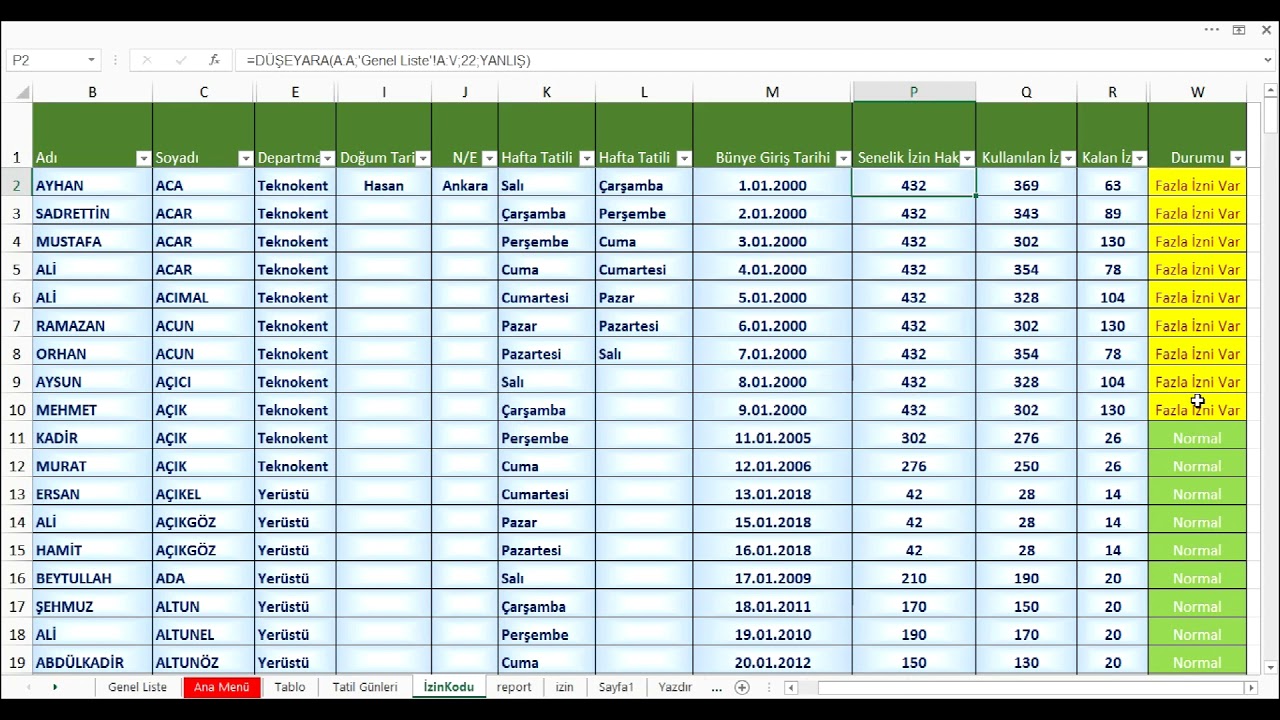The width and height of the screenshot is (1280, 720).
Task: Select the cell containing 369
Action: click(1026, 185)
